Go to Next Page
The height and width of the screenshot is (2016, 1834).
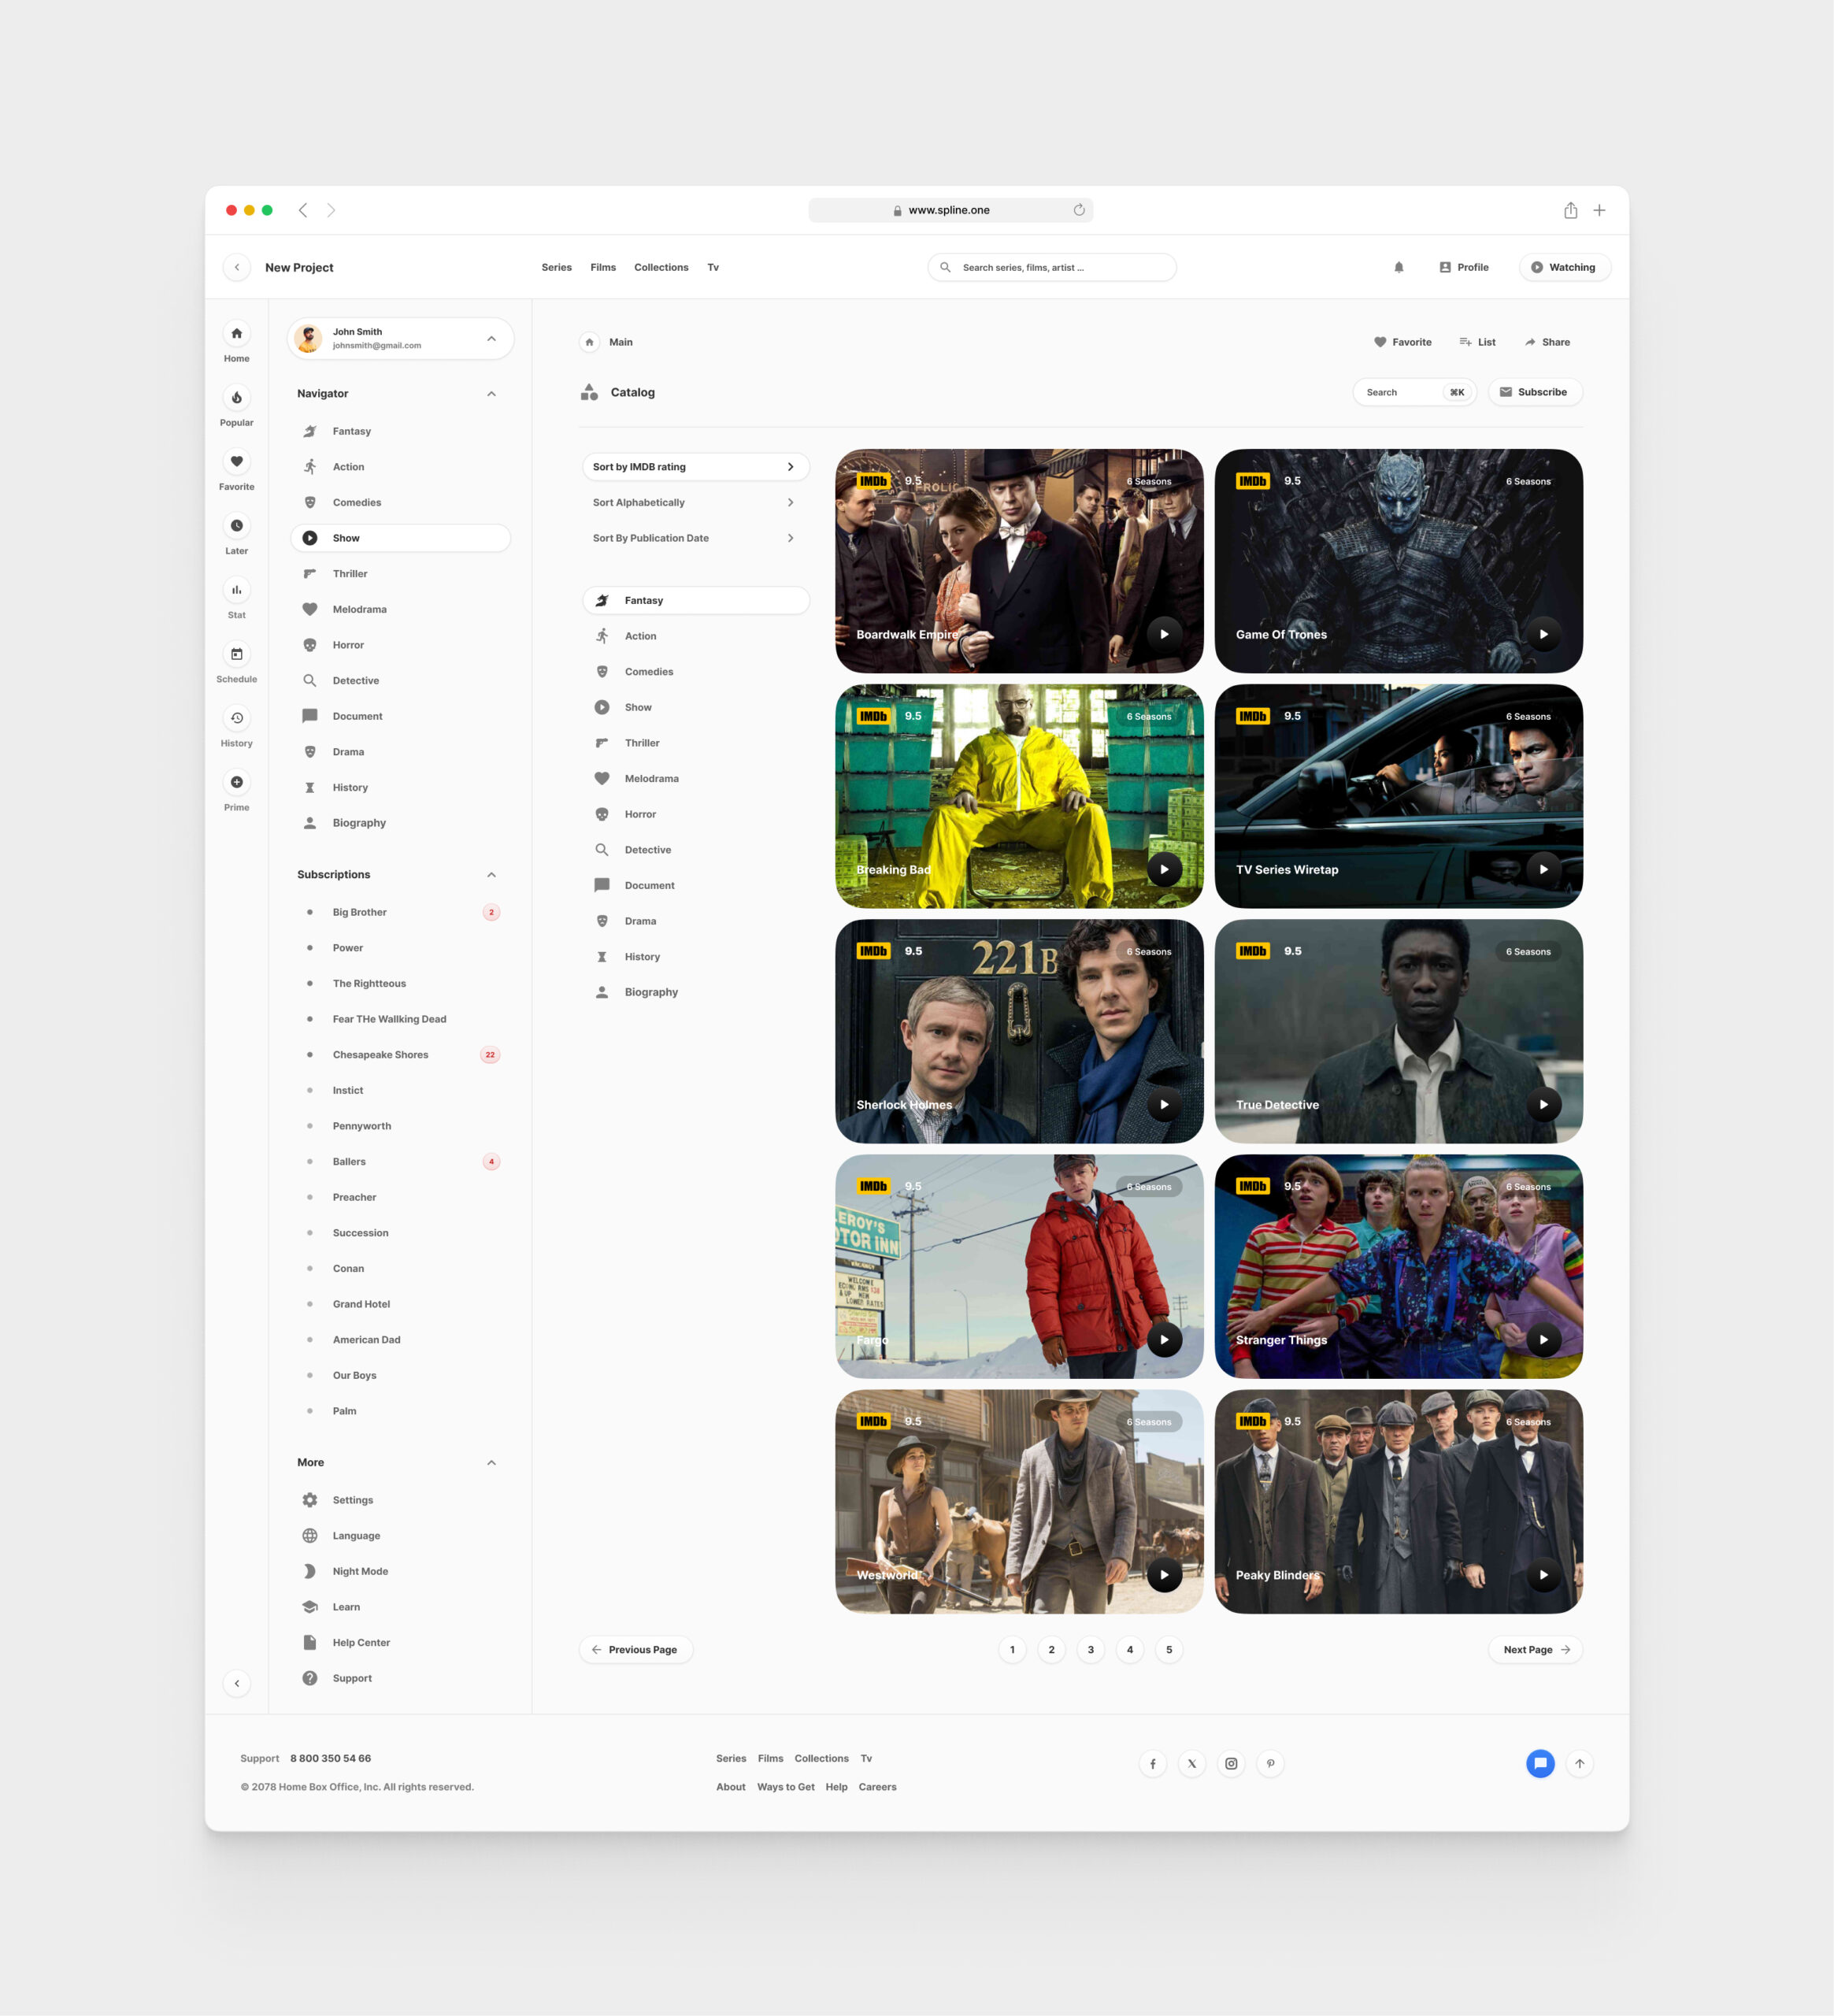click(x=1535, y=1649)
